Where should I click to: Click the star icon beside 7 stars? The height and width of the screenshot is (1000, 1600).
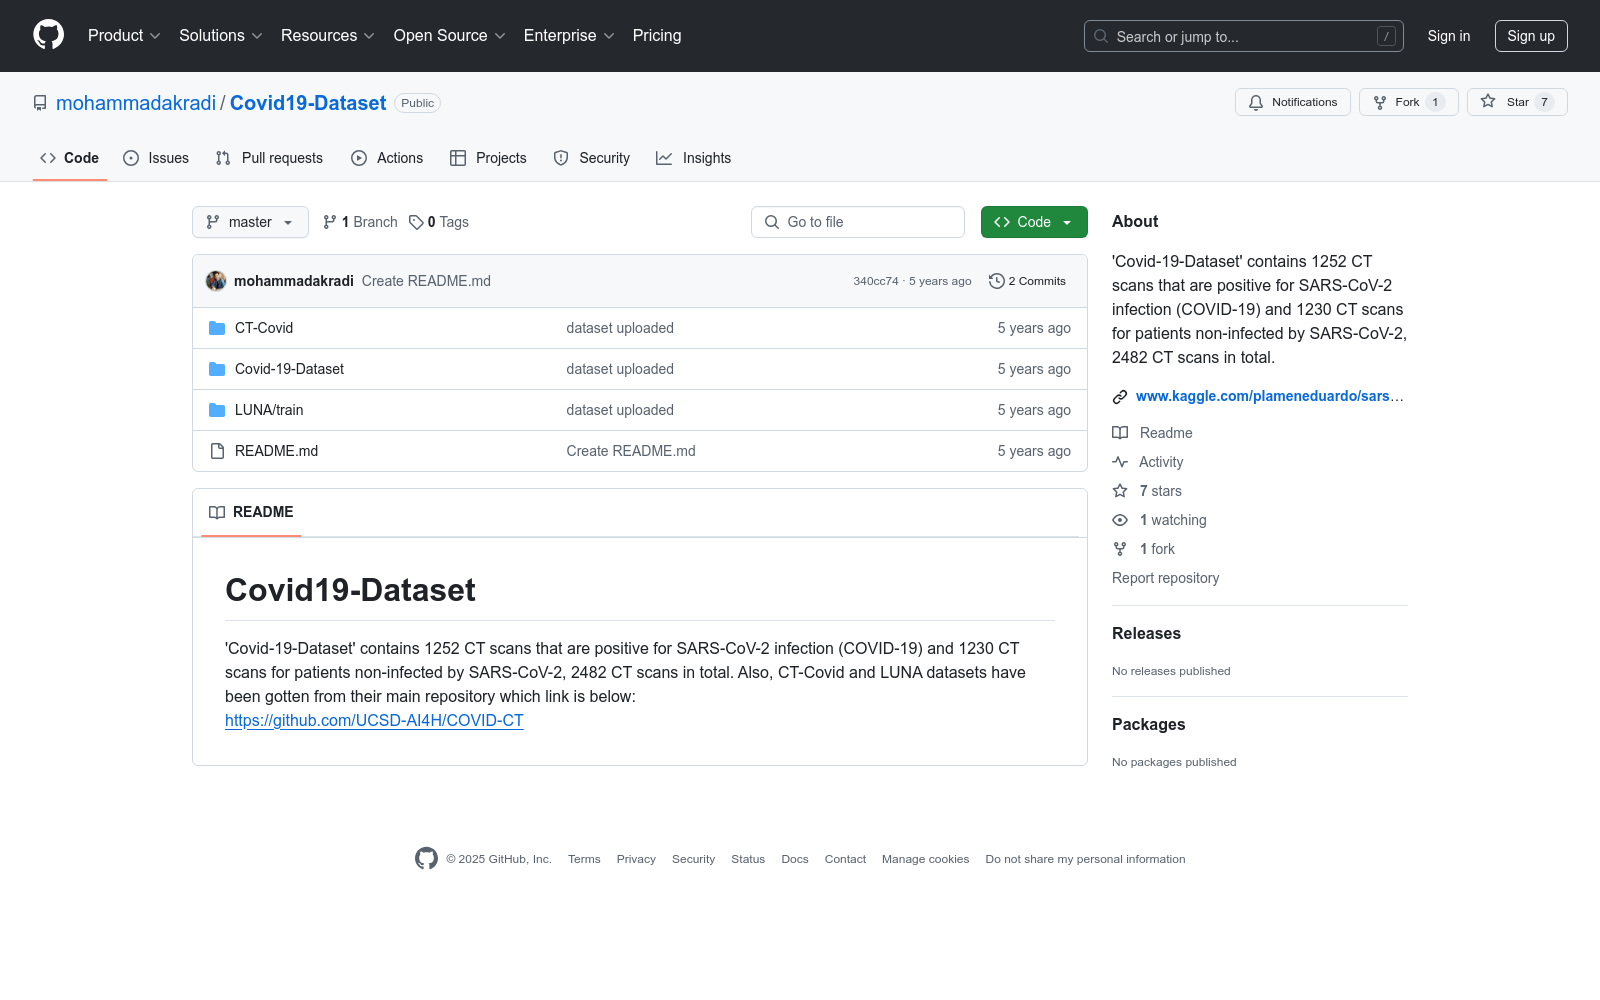(x=1120, y=491)
